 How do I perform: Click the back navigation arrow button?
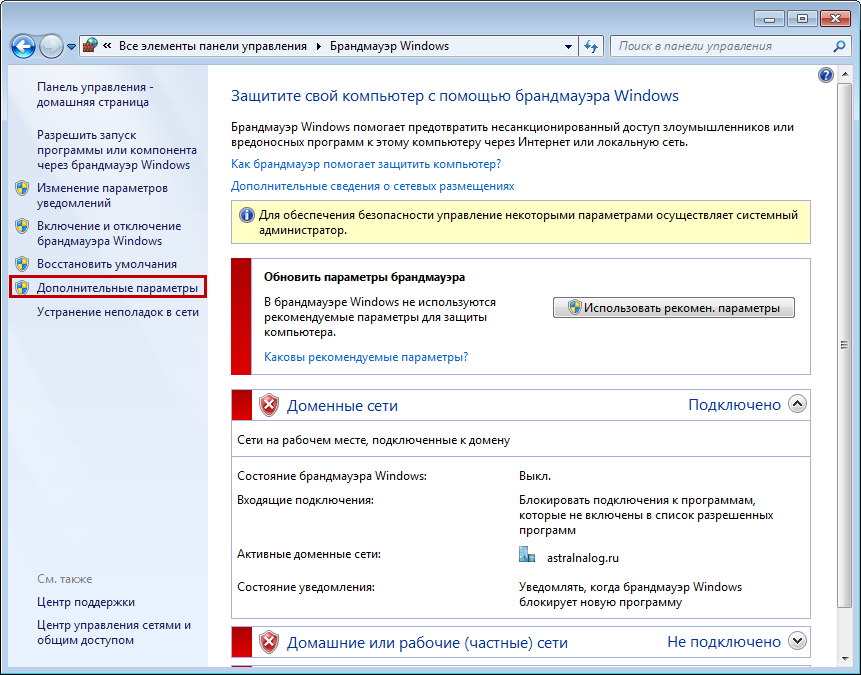tap(23, 46)
